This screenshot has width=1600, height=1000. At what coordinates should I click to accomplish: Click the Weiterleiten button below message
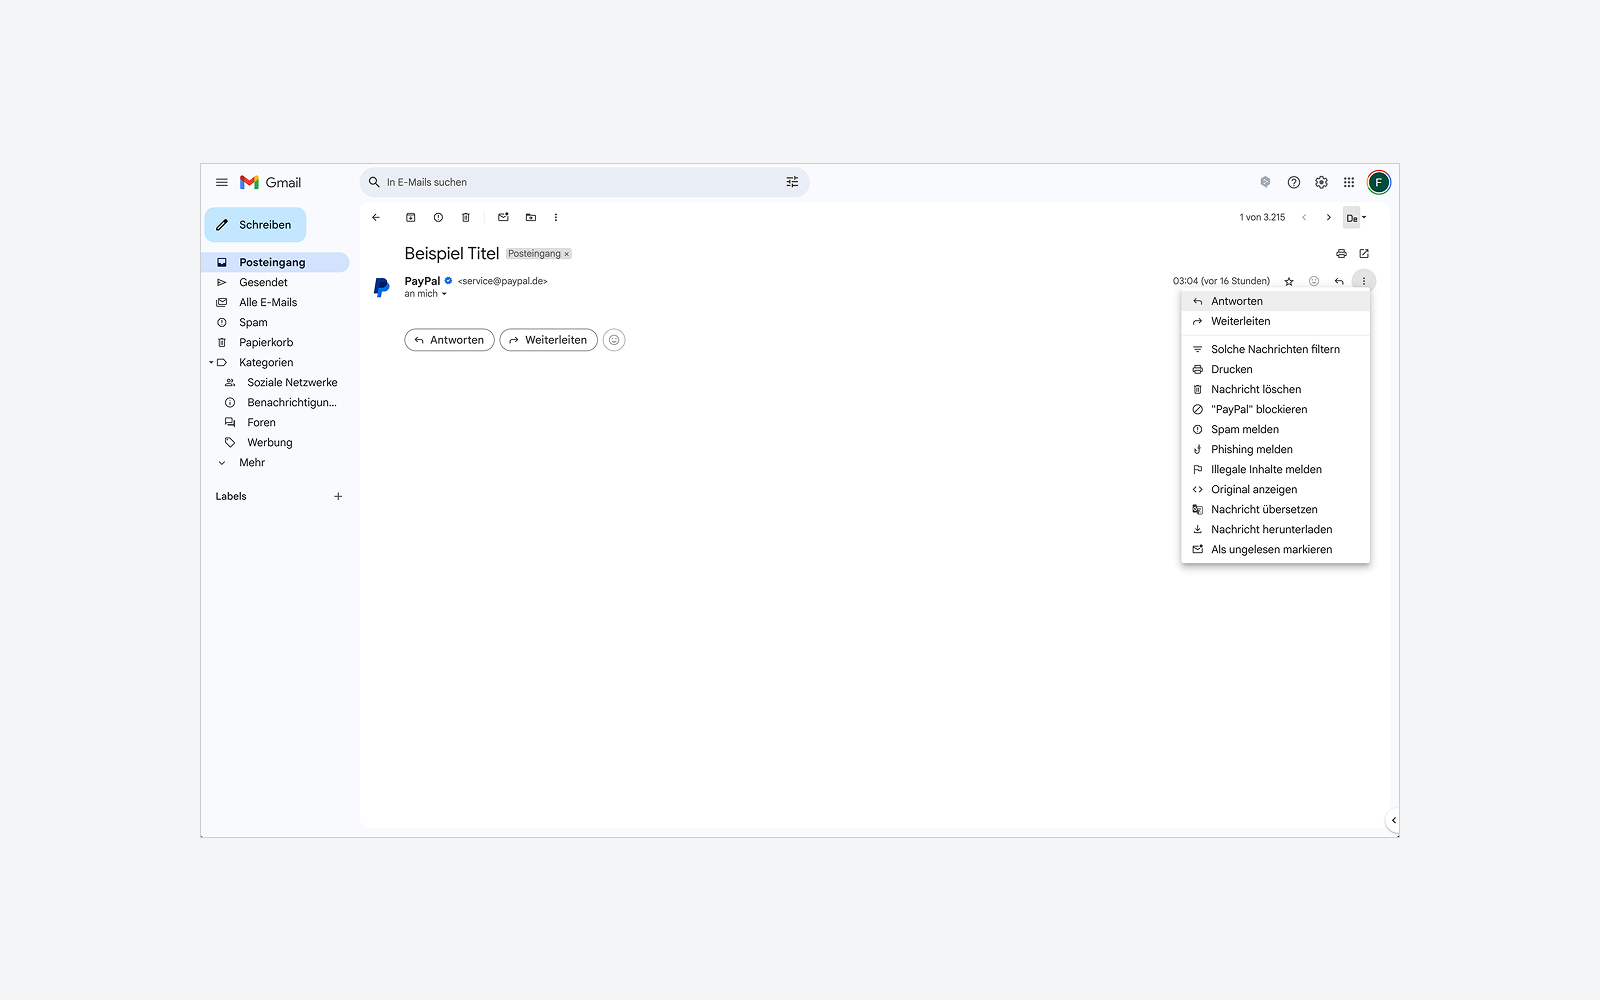548,340
